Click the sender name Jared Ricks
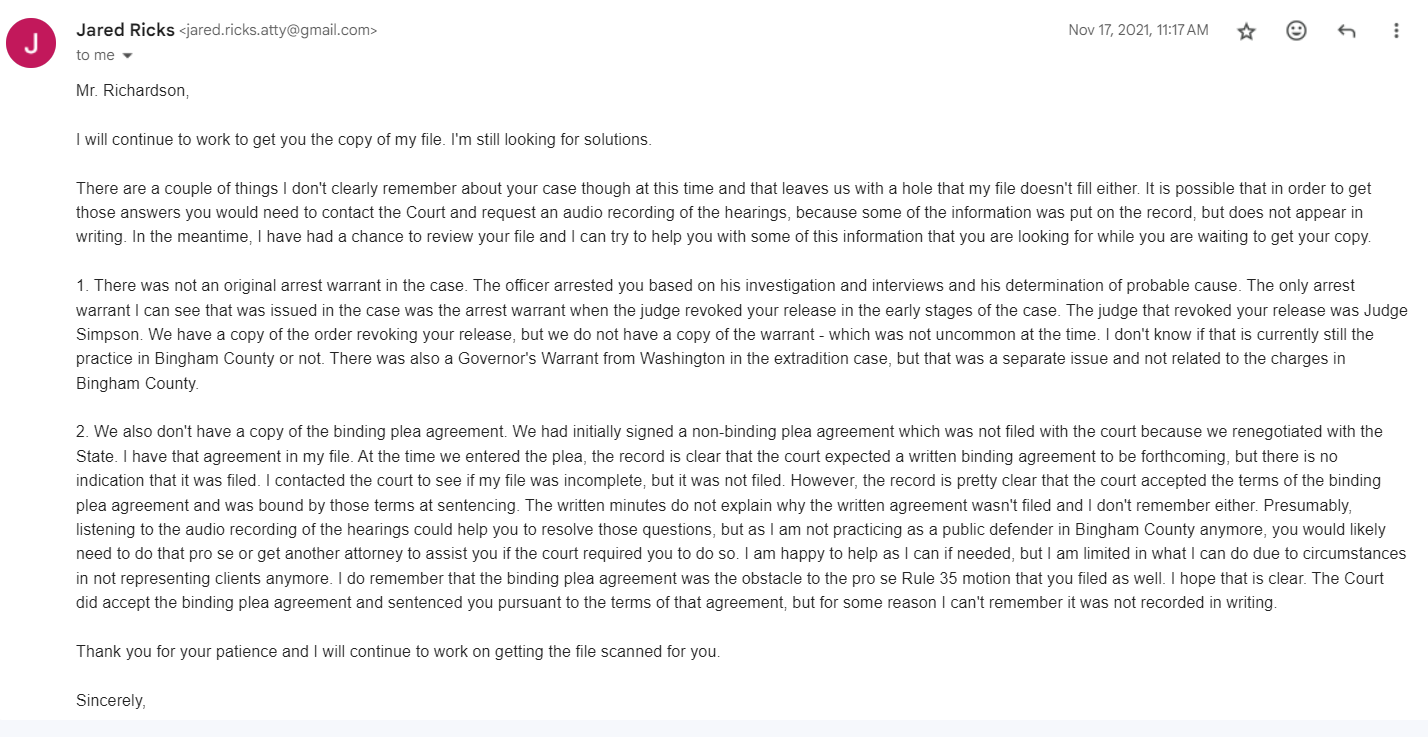This screenshot has height=737, width=1428. (x=125, y=30)
